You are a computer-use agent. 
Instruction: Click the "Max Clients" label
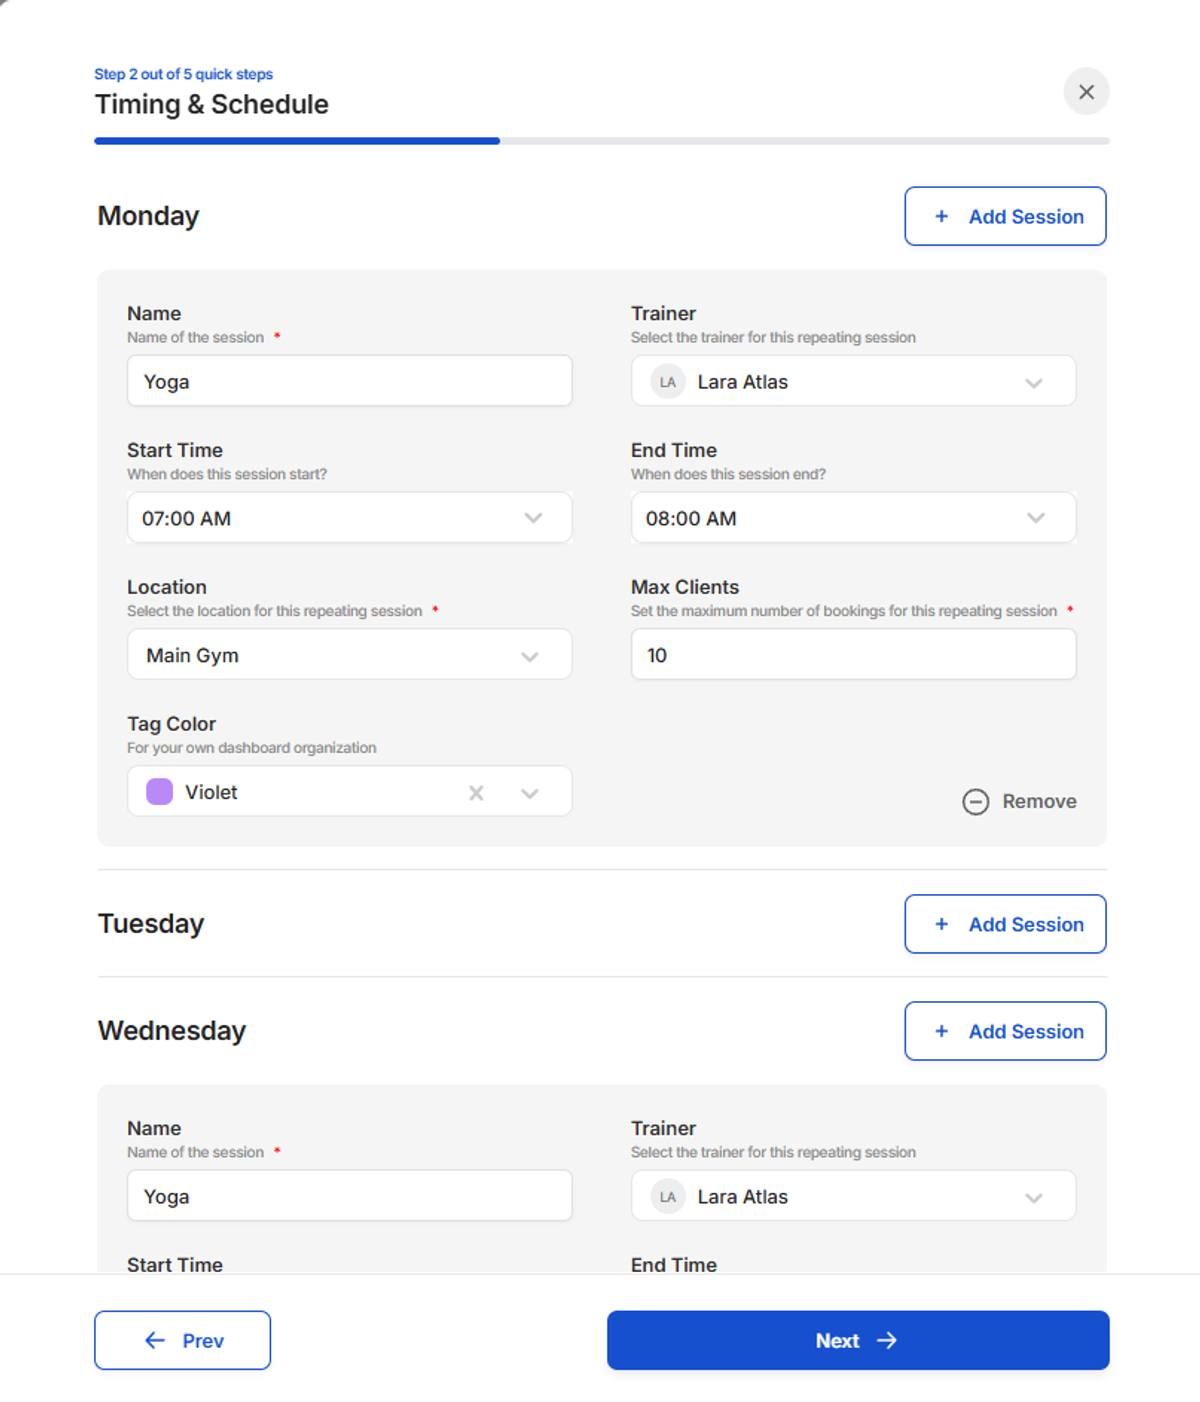click(x=685, y=587)
